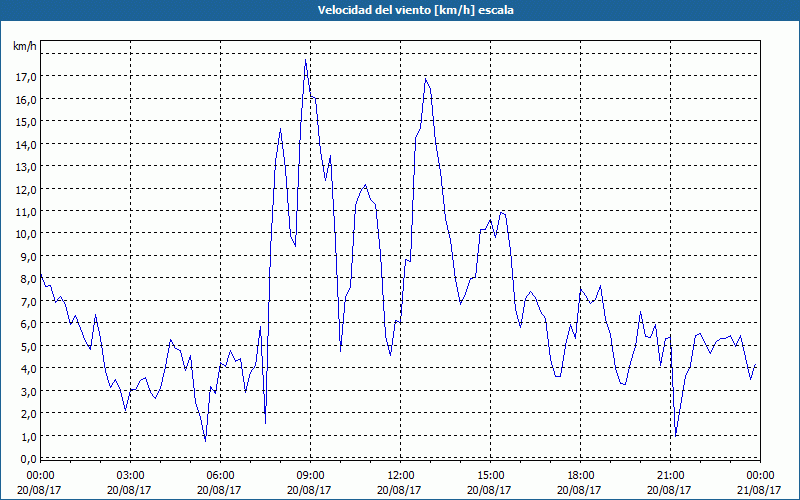Select the "20/08/17" date beneath "21:00"

pyautogui.click(x=670, y=490)
